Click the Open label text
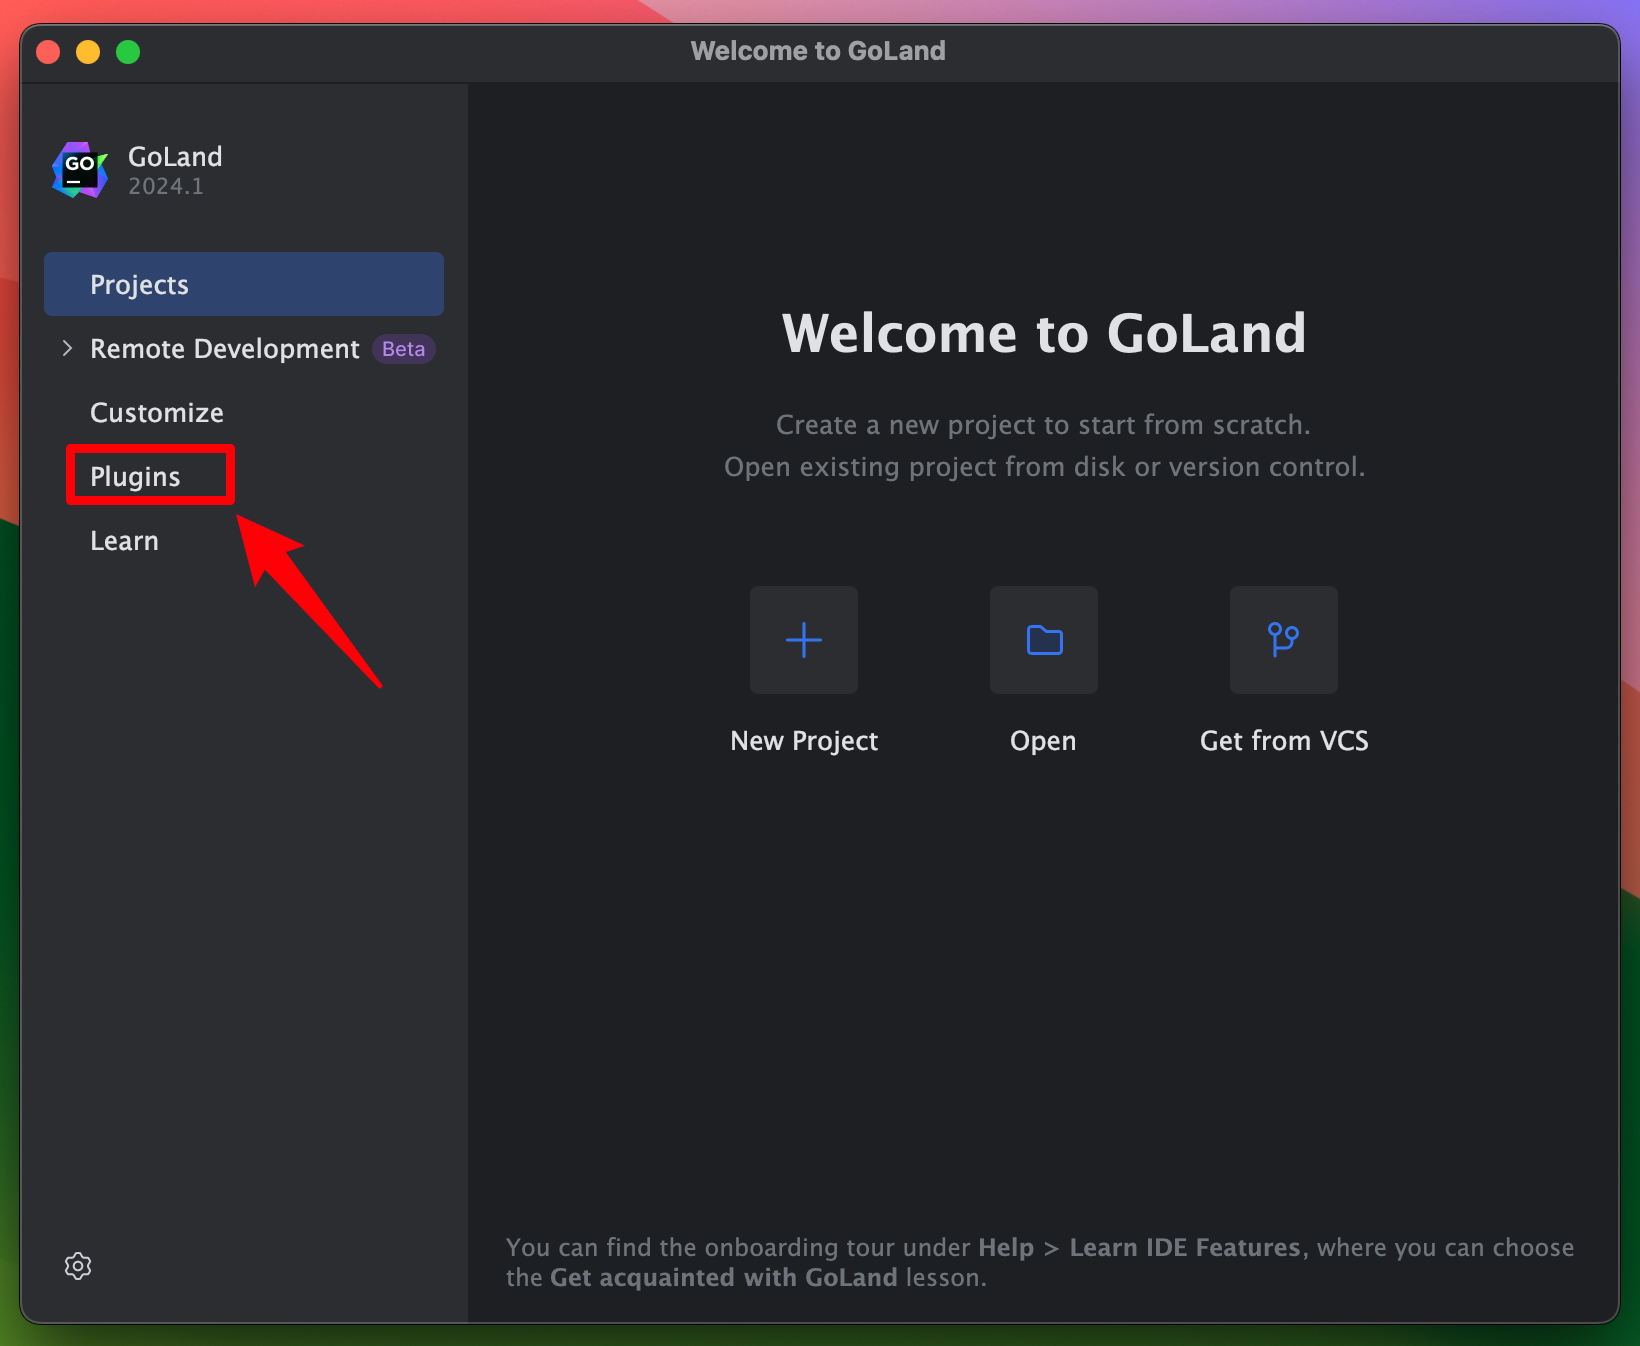Viewport: 1640px width, 1346px height. coord(1043,741)
